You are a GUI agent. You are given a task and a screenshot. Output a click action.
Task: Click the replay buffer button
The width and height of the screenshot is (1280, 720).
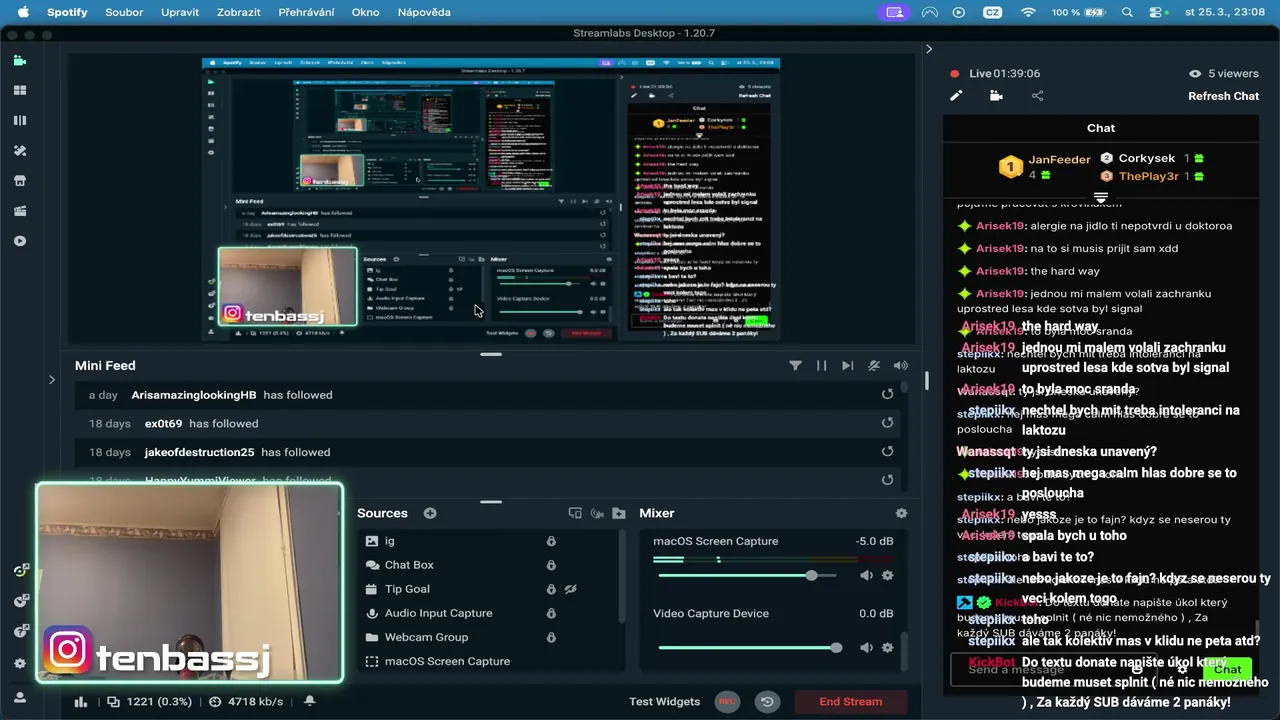click(x=767, y=702)
